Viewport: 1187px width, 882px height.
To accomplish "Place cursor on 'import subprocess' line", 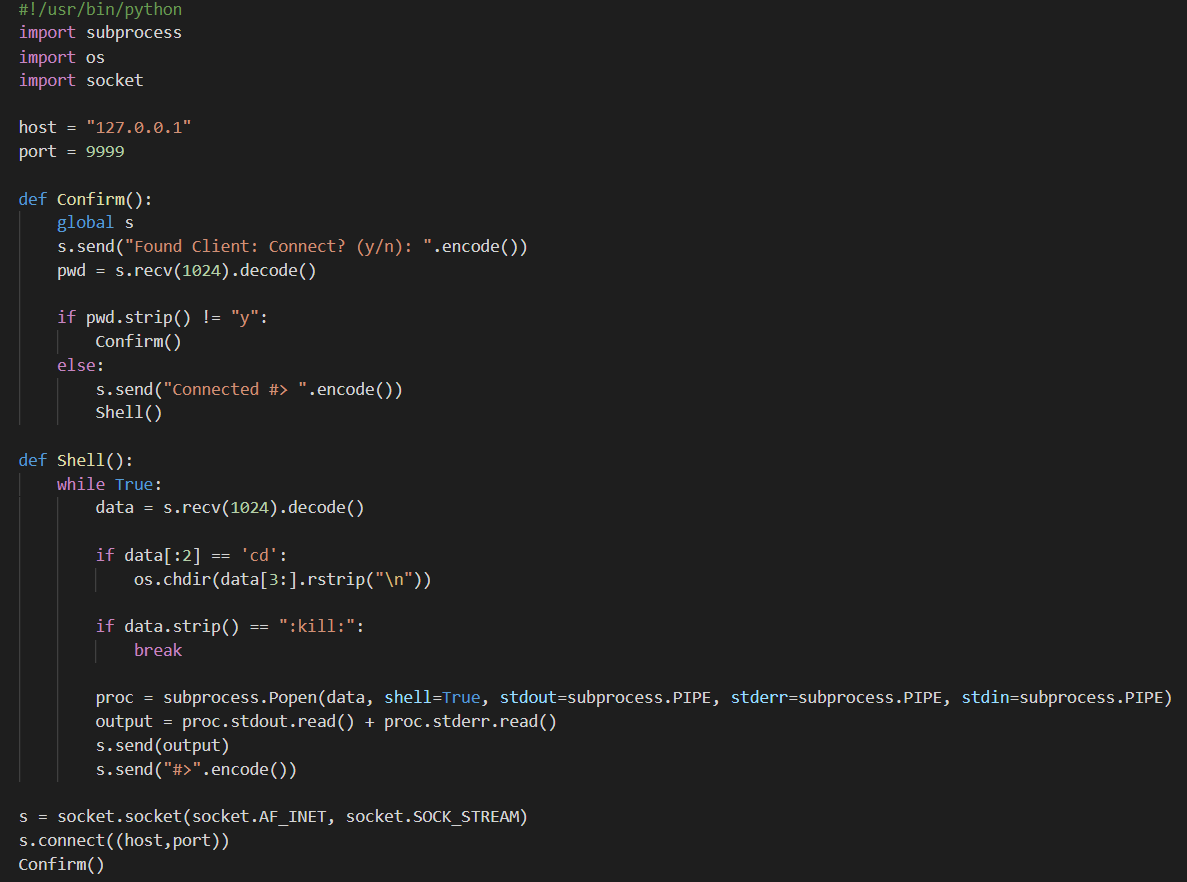I will 100,33.
